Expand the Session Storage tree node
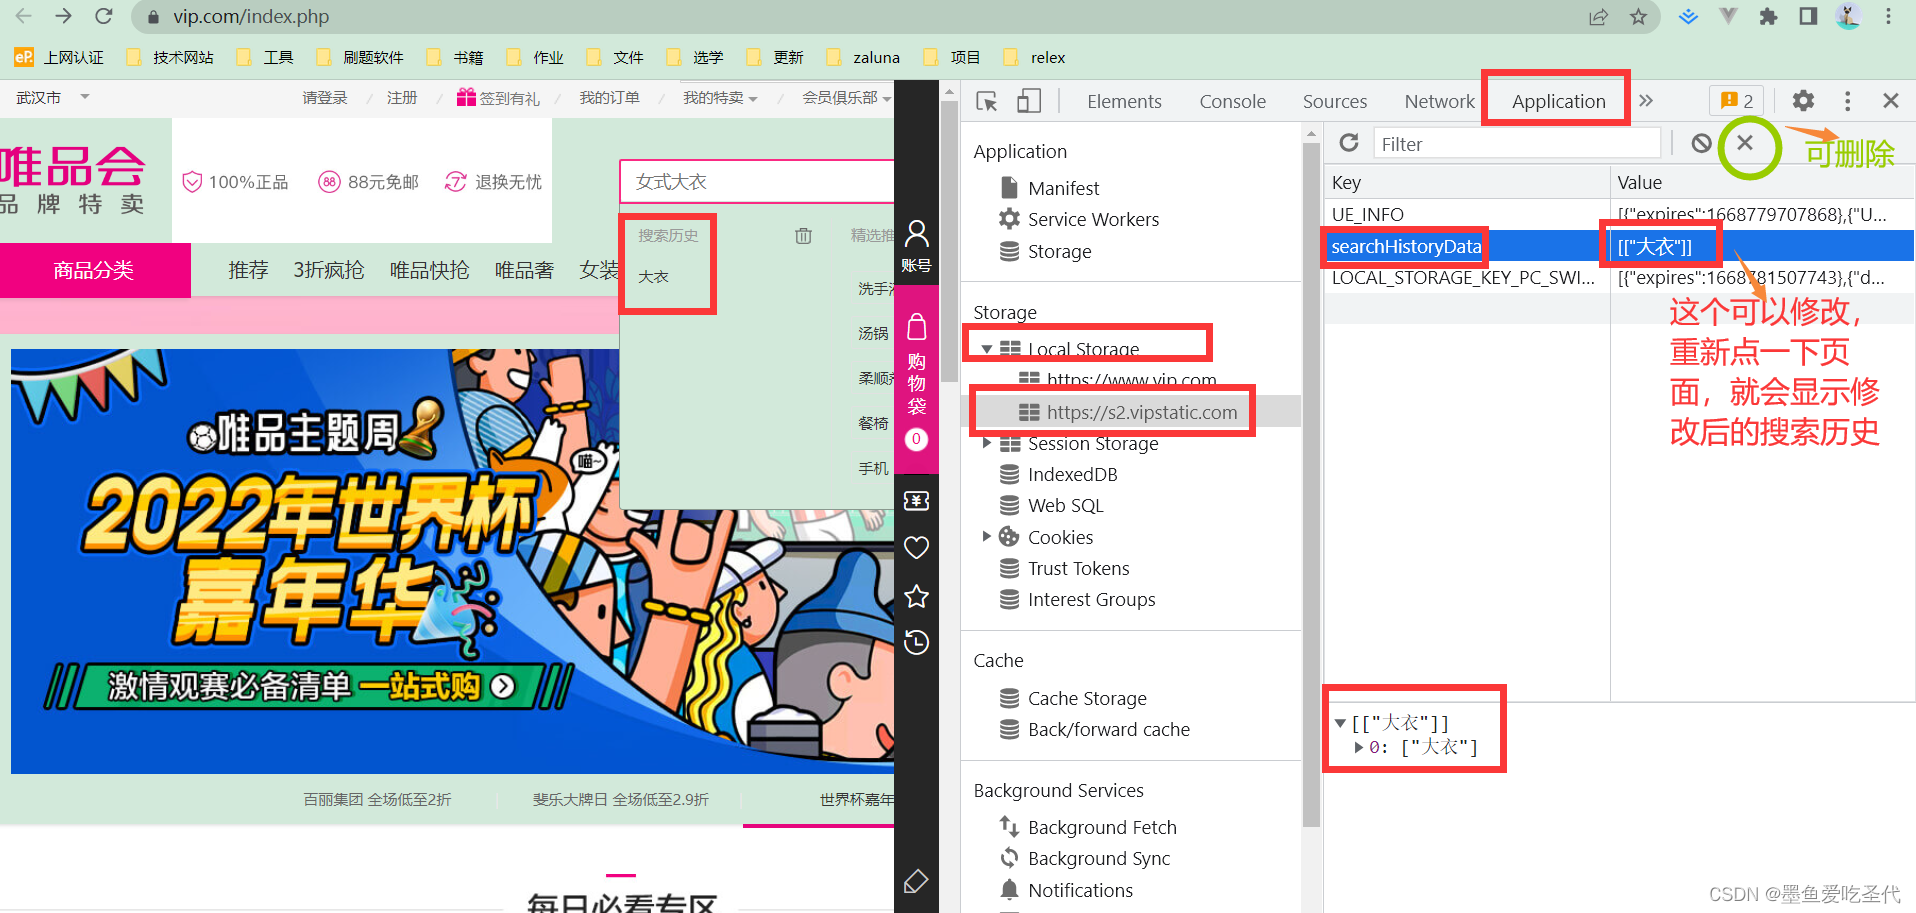 [x=987, y=443]
